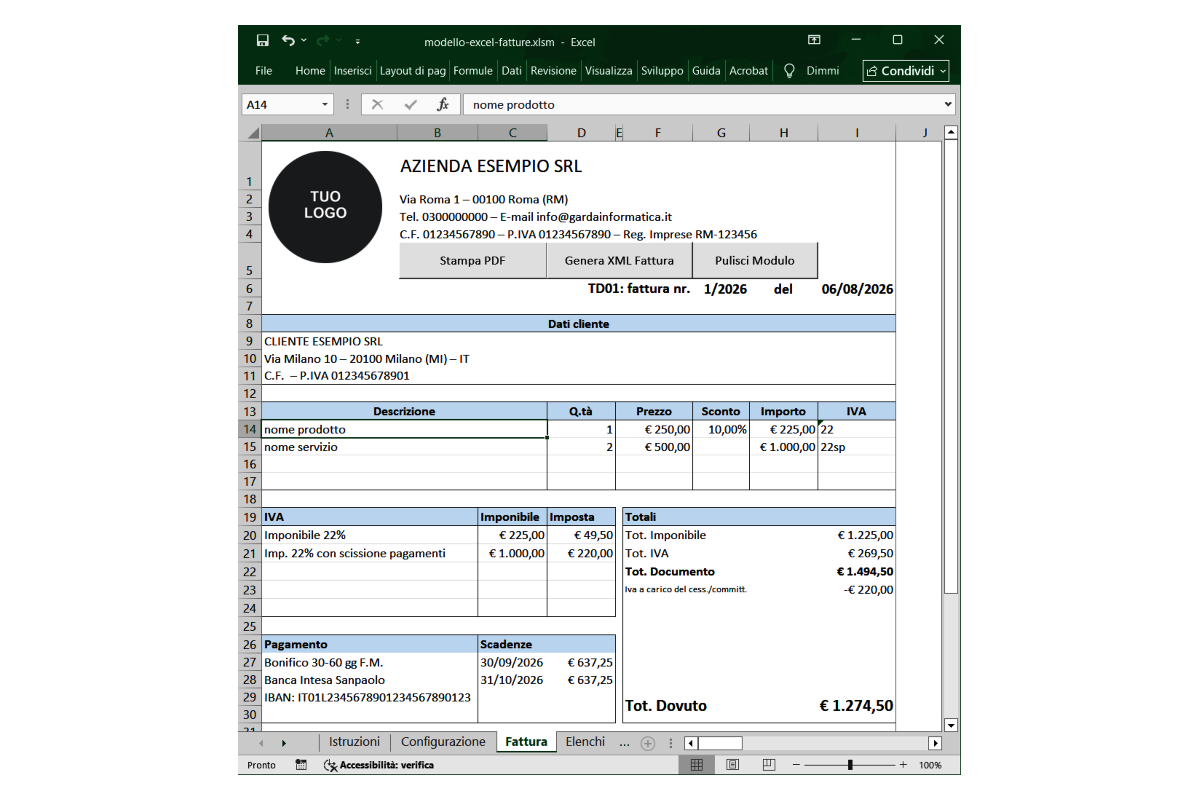Click the Genera XML Fattura button
Viewport: 1200px width, 800px height.
(x=619, y=260)
